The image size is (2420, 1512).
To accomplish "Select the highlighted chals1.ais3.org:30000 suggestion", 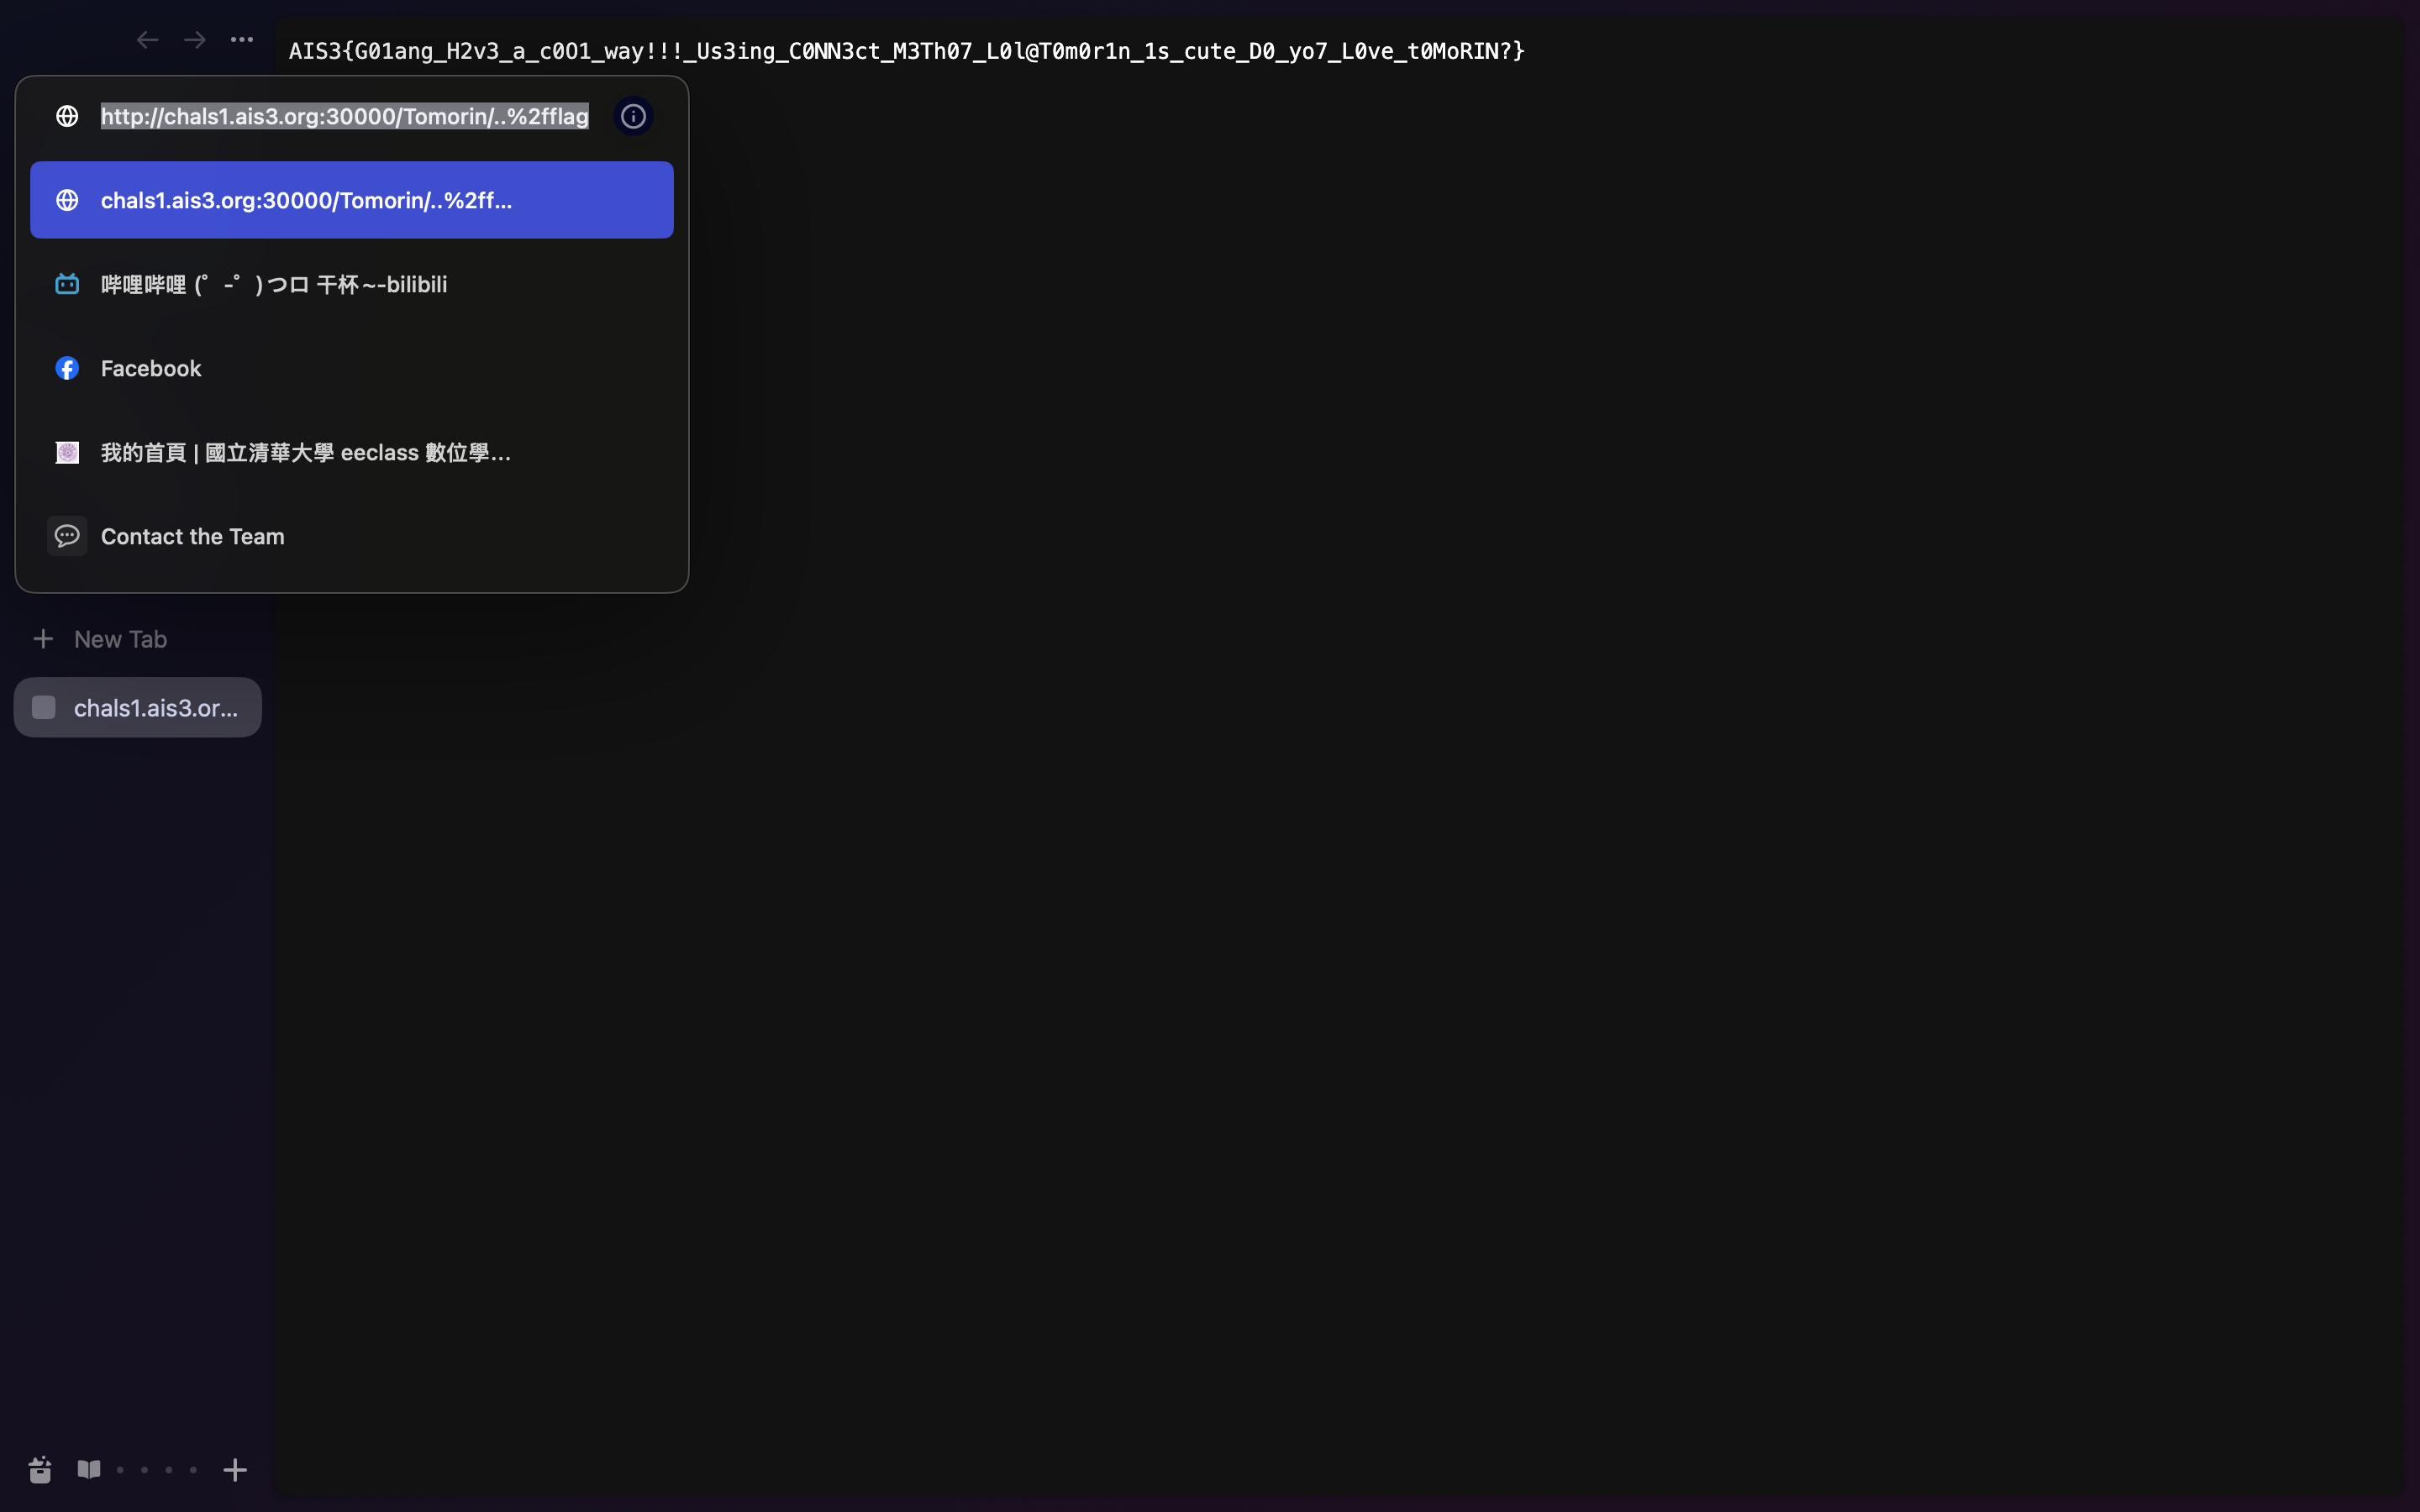I will click(x=352, y=200).
